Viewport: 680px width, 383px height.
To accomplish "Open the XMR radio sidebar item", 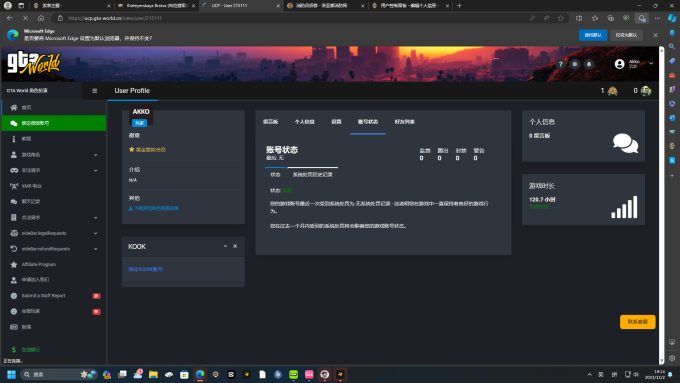I will click(53, 186).
